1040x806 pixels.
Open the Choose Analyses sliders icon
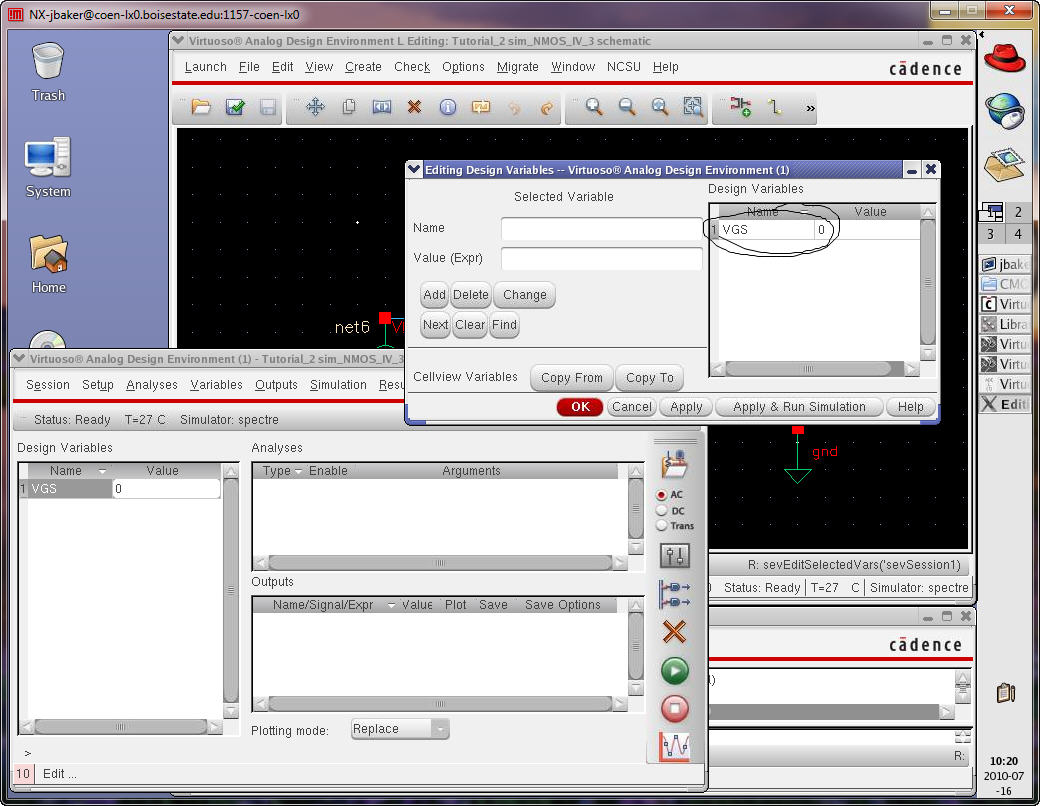675,556
